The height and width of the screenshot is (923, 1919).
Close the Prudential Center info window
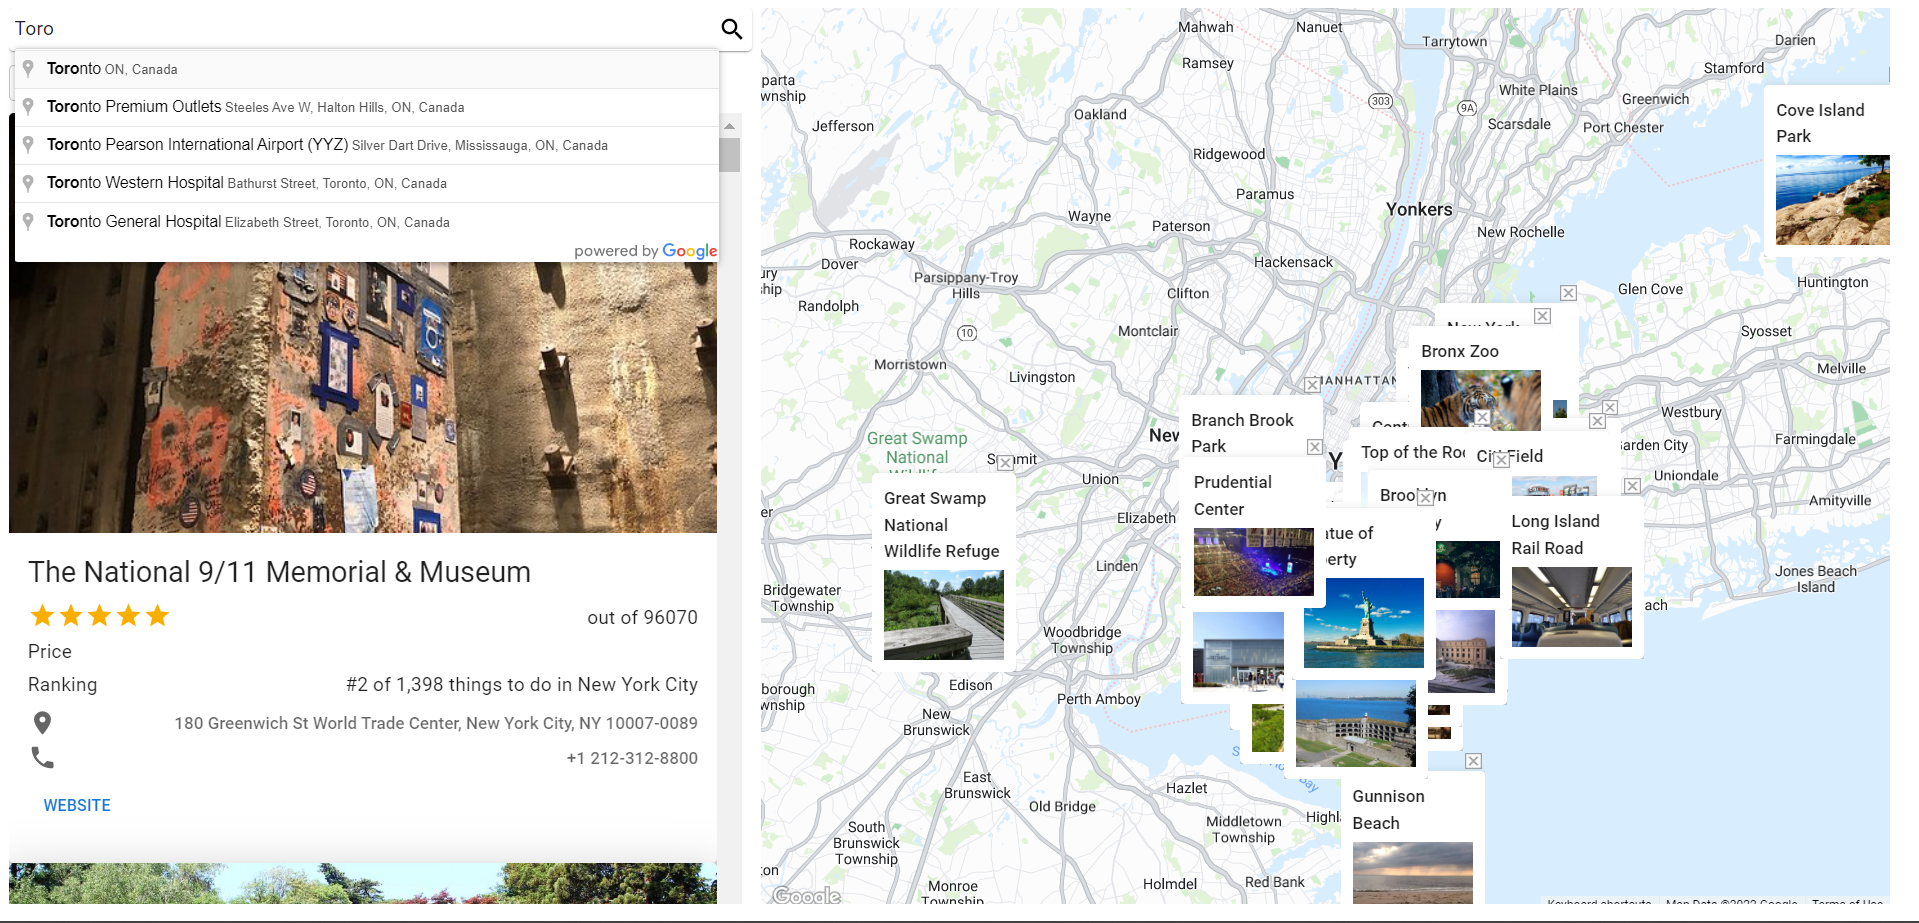[x=1315, y=447]
